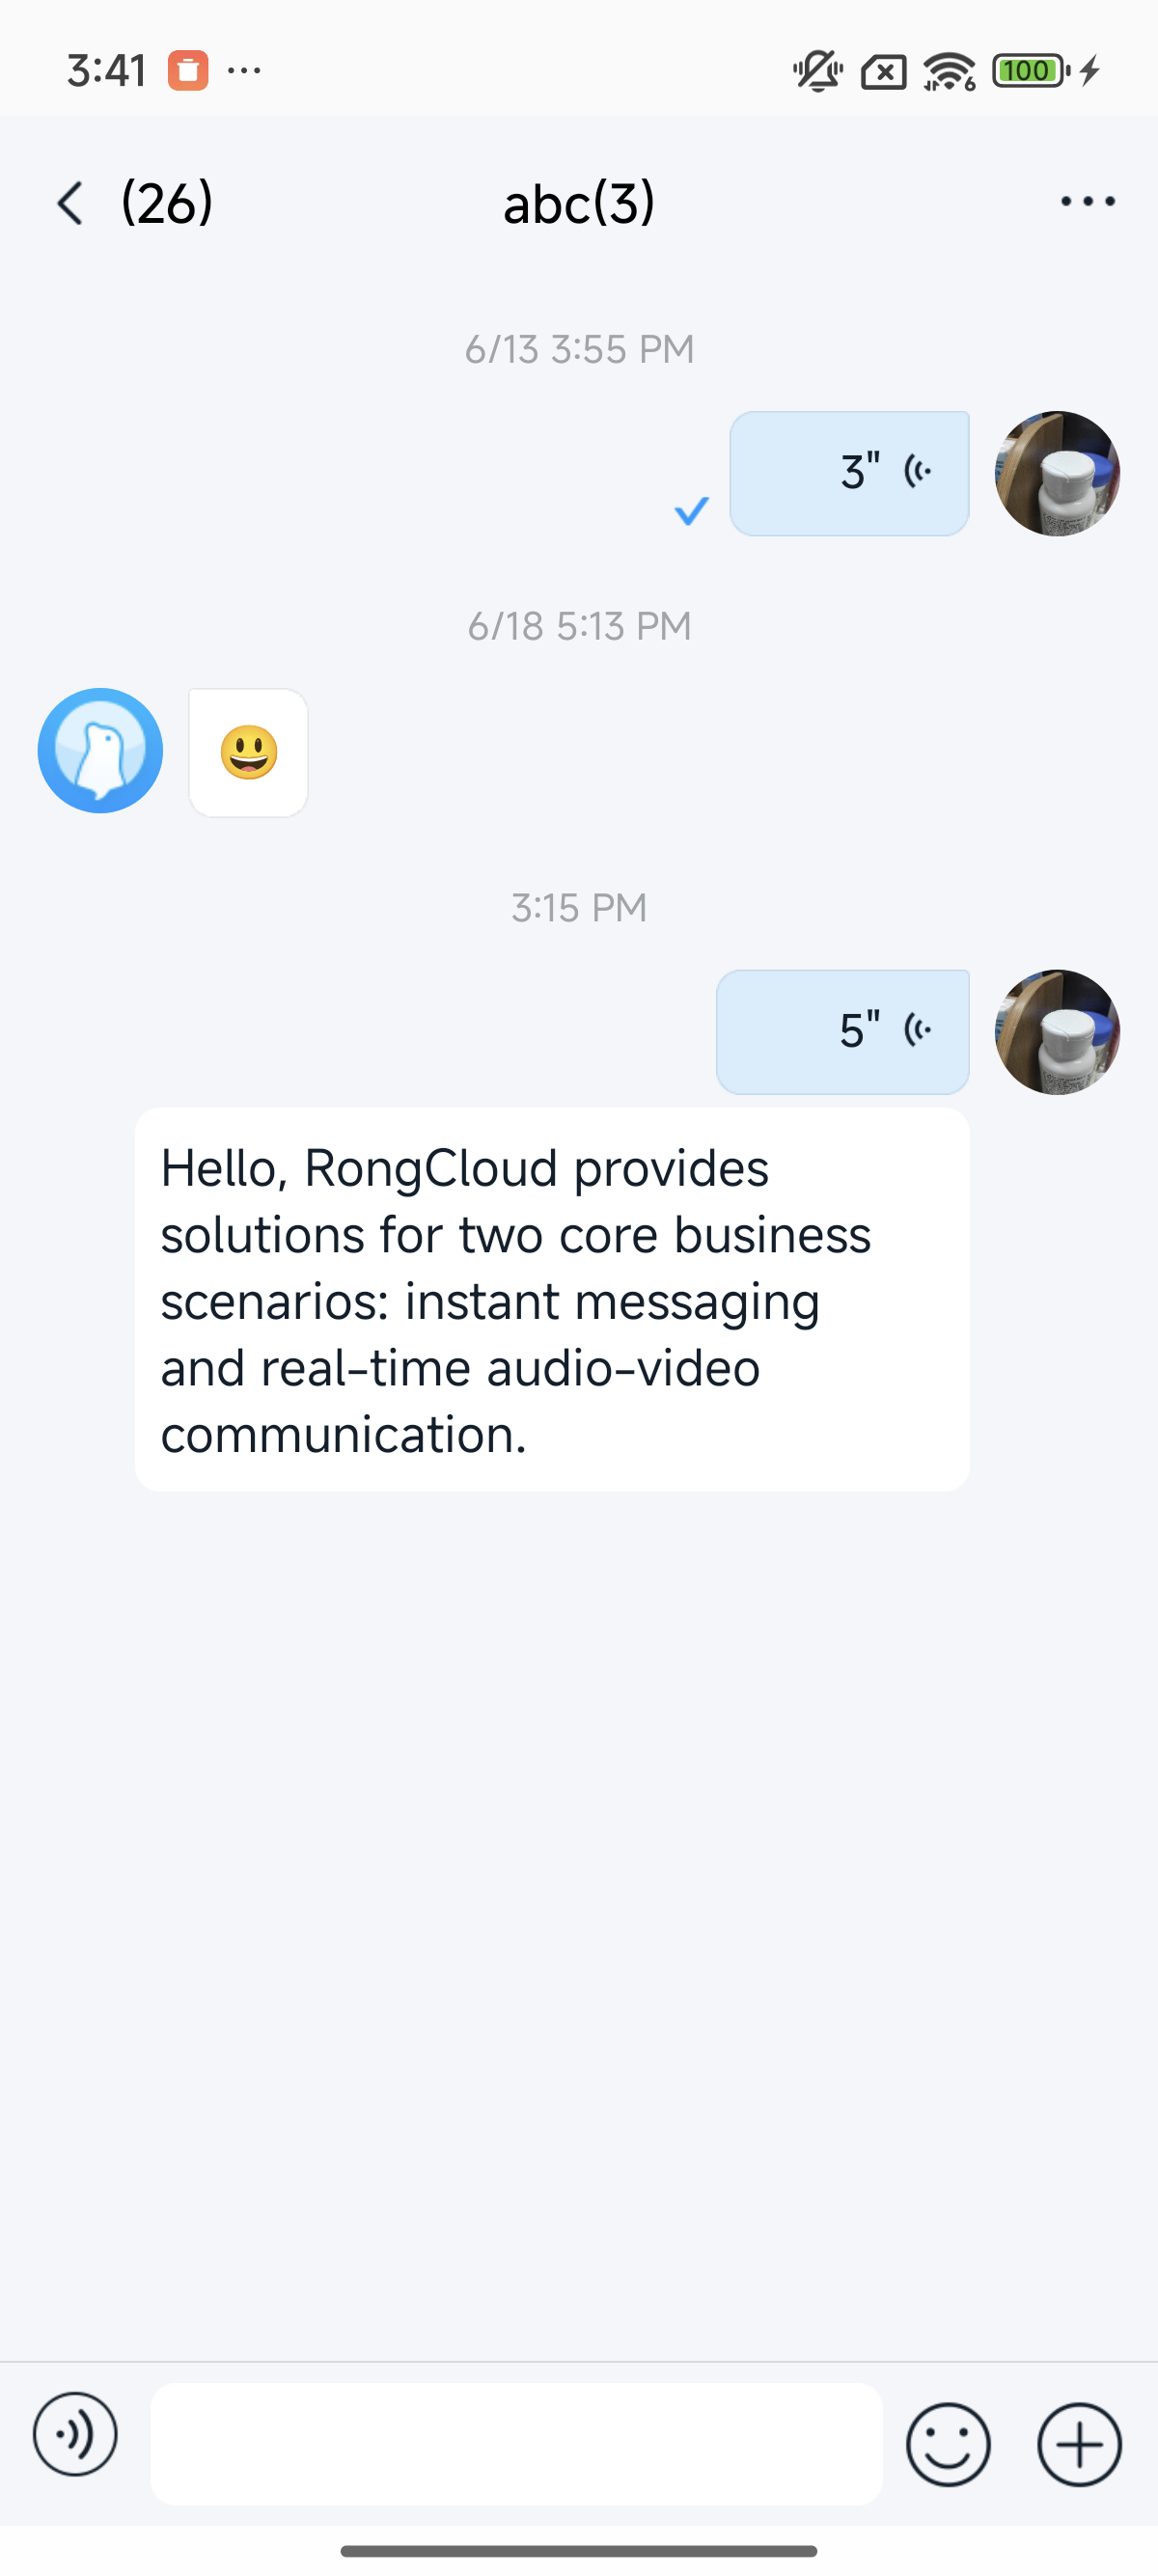Tap the abc(3) group title

point(579,203)
